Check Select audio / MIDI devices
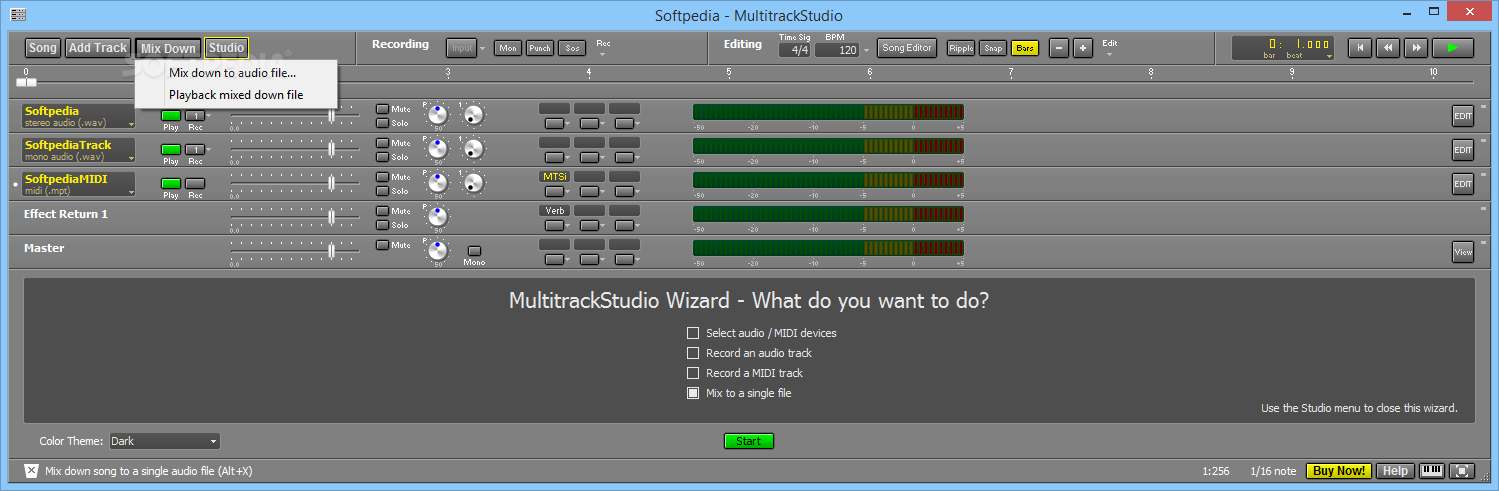 [x=693, y=333]
